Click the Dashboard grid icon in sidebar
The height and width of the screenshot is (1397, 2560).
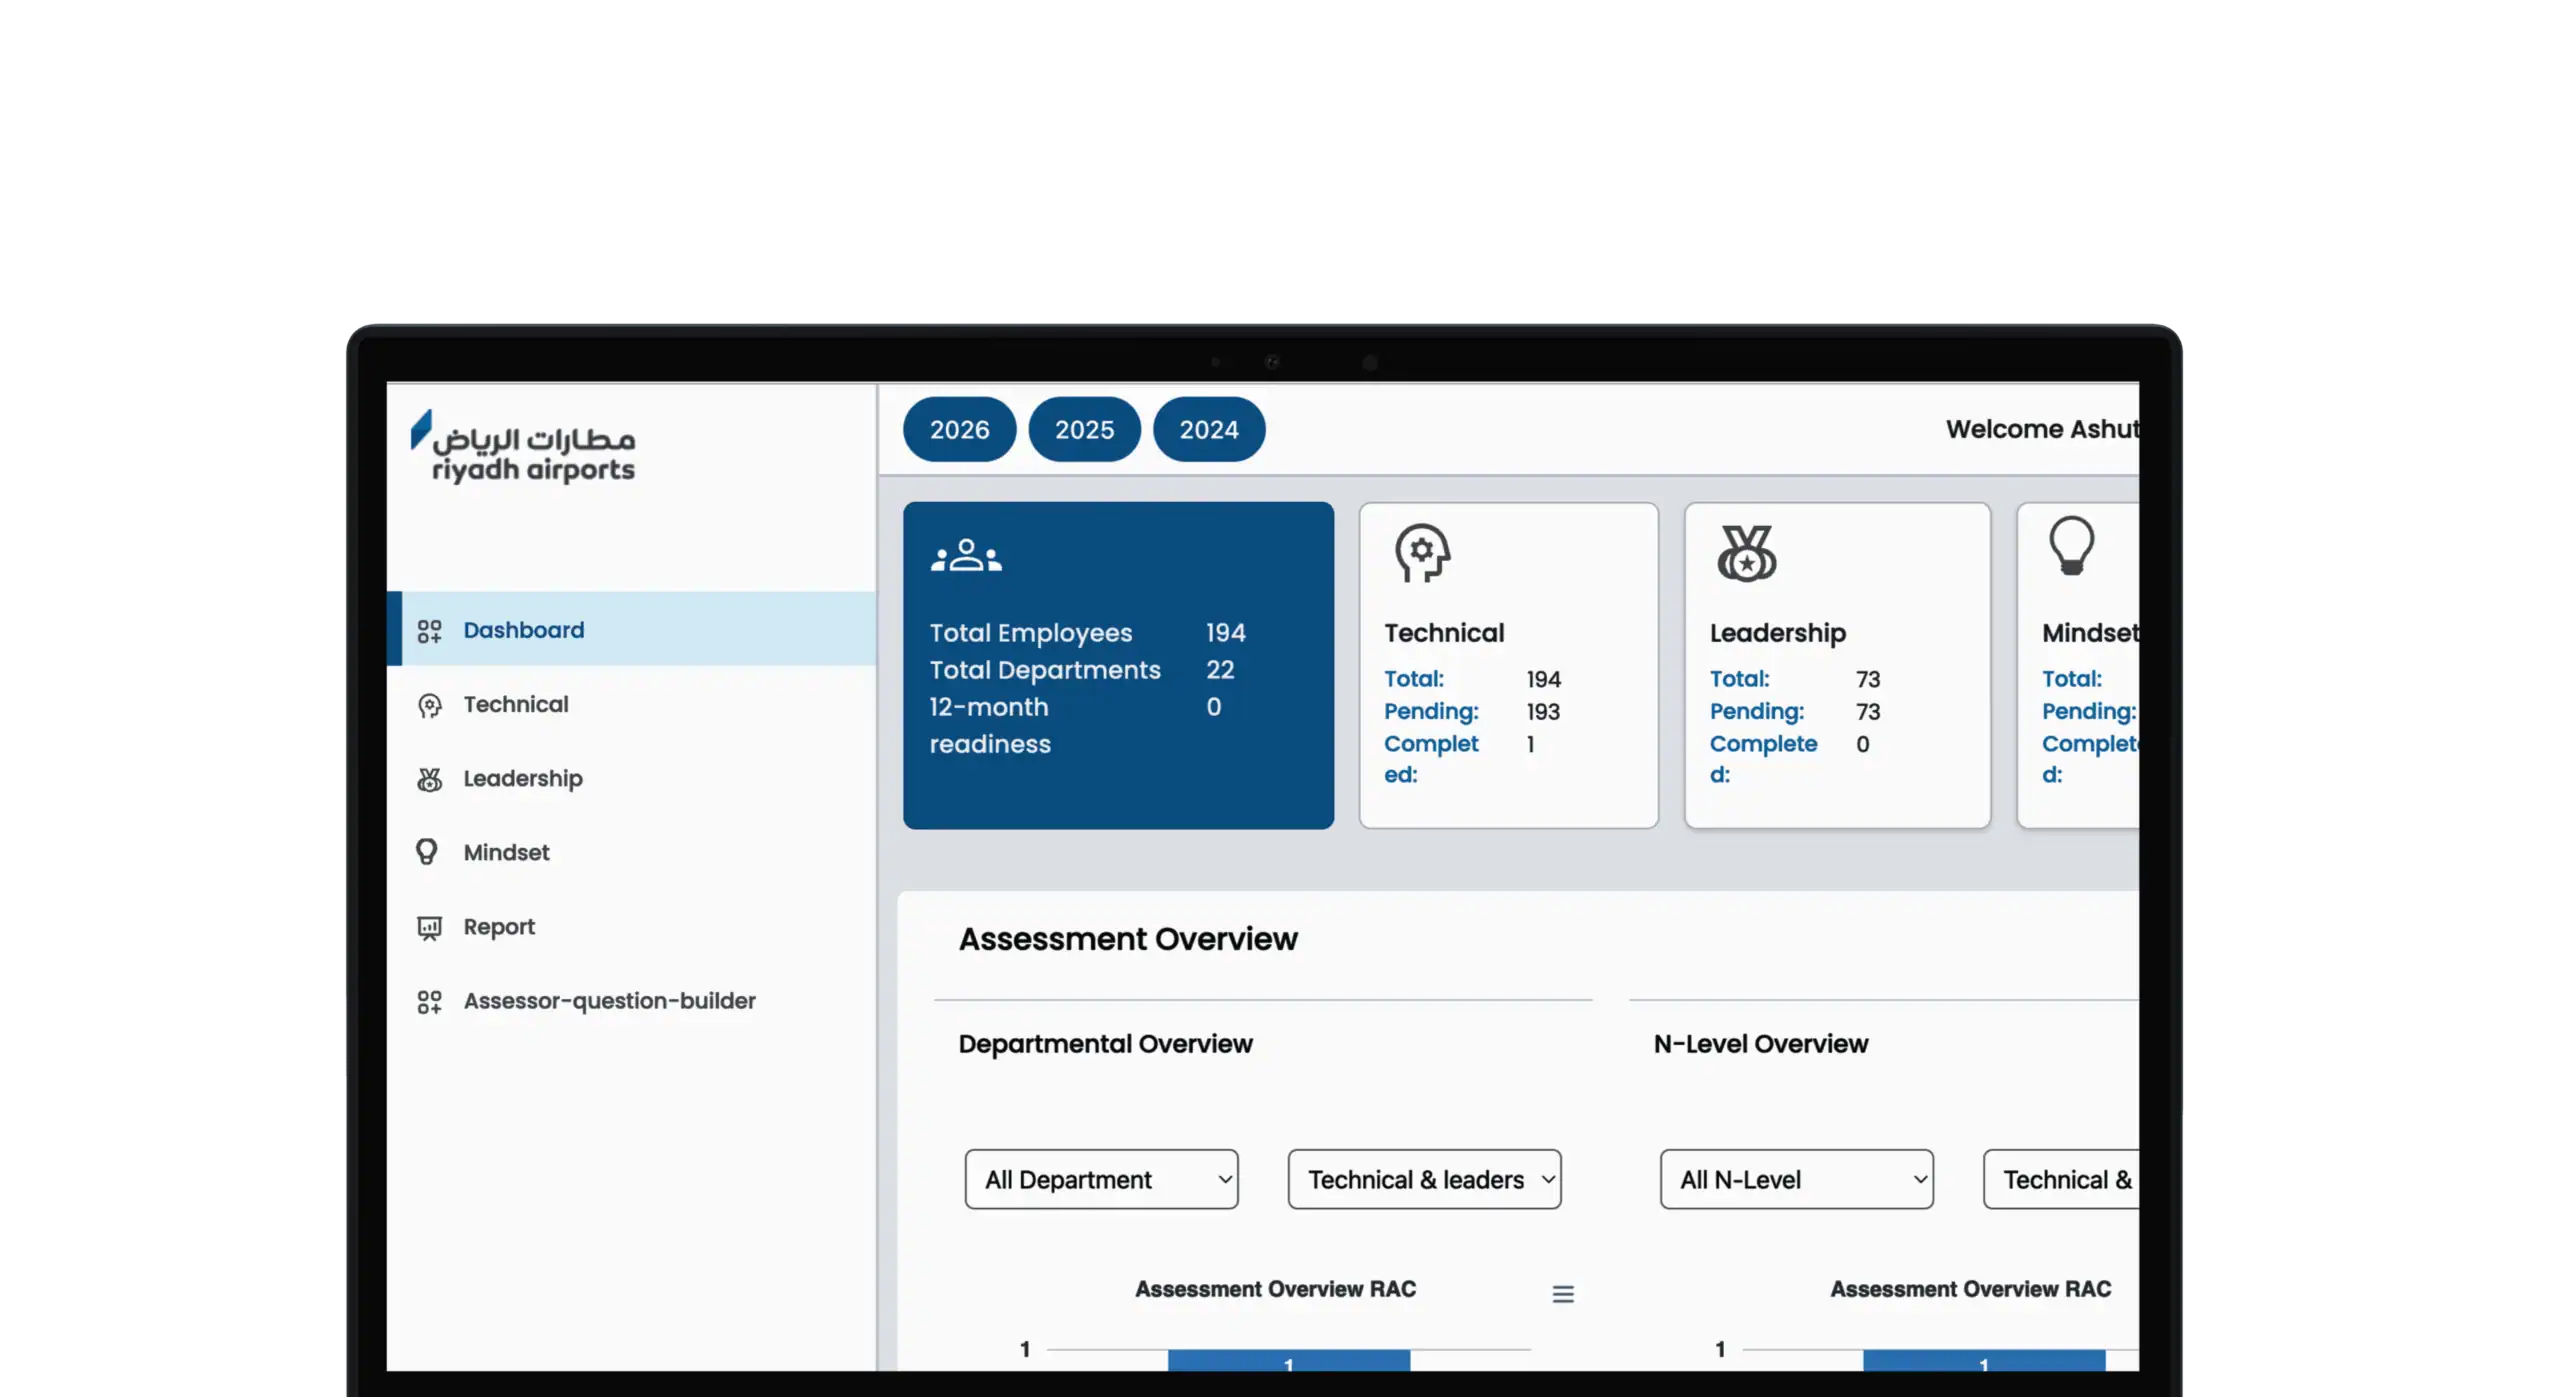(429, 631)
